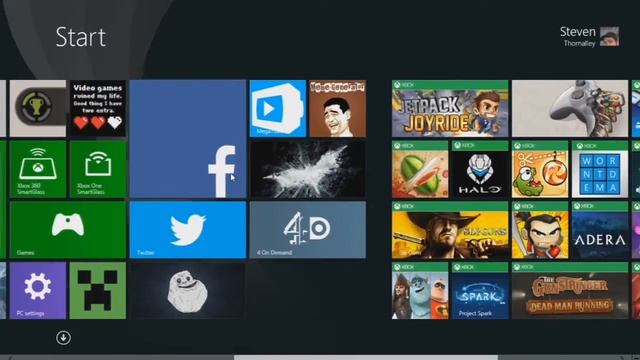Screen dimensions: 640x360
Task: Open the blue video play app tile
Action: point(278,109)
